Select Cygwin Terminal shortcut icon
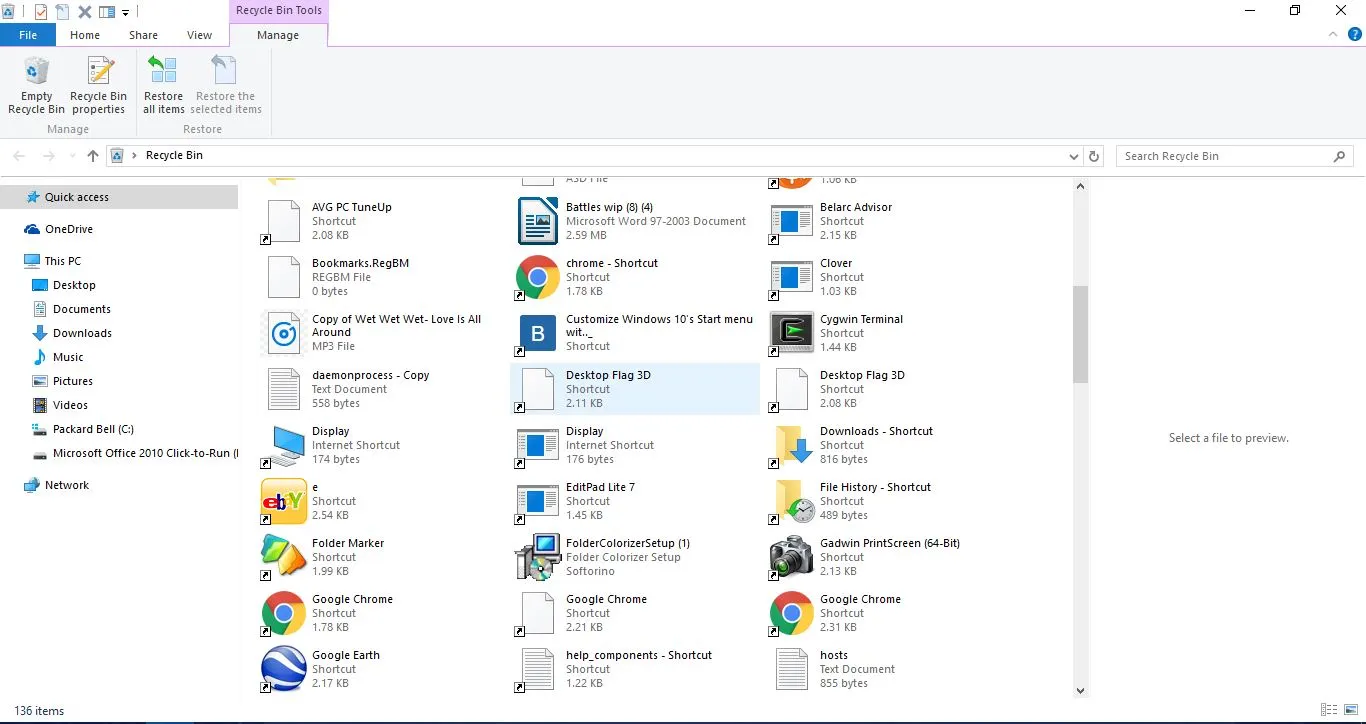The height and width of the screenshot is (724, 1366). [x=792, y=333]
